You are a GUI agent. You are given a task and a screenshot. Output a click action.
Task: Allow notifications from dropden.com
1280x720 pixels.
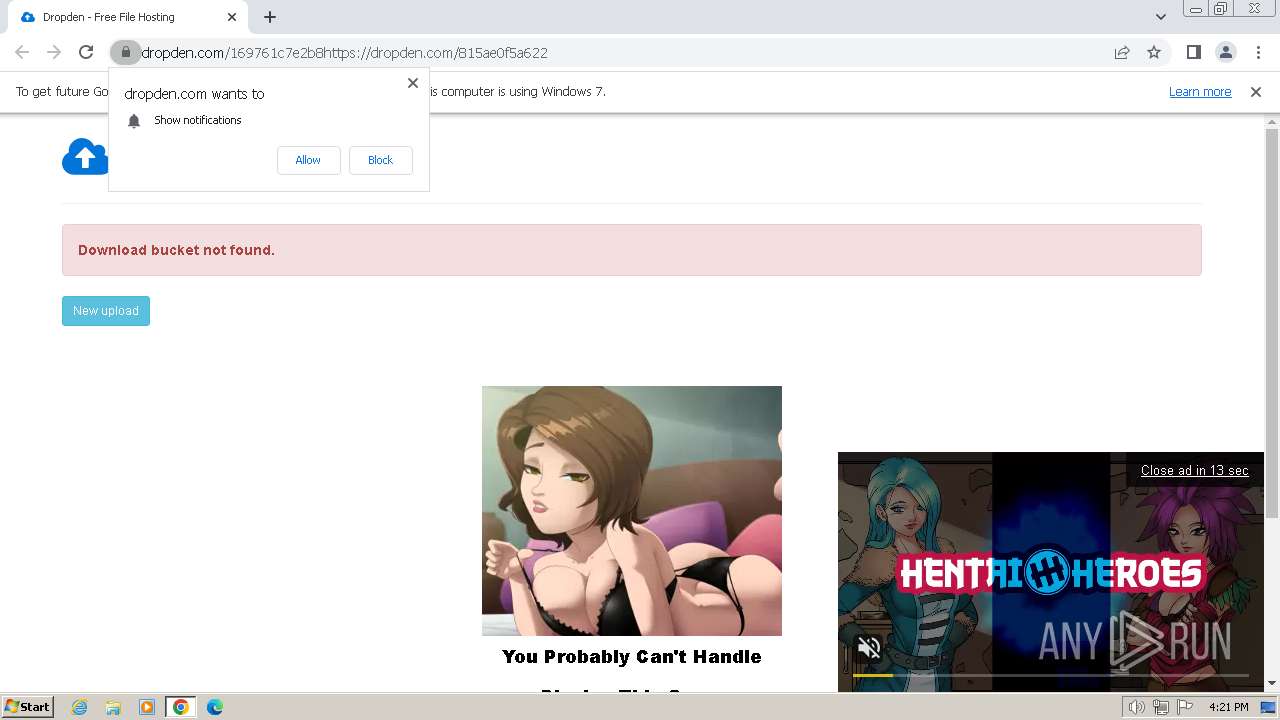[x=308, y=160]
